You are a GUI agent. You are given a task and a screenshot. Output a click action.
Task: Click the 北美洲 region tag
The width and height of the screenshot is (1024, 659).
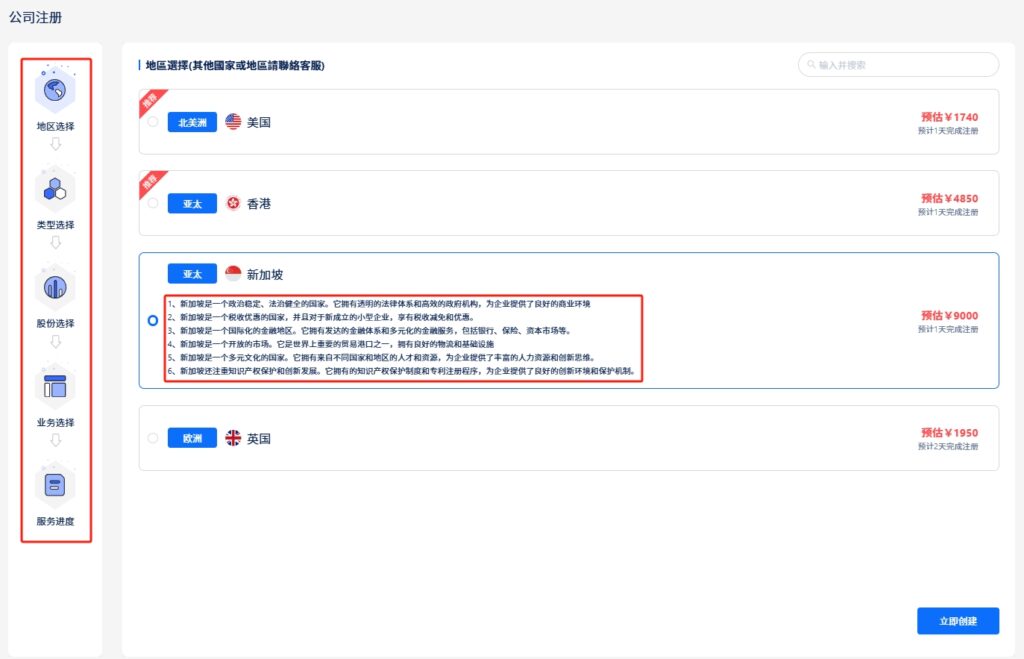pyautogui.click(x=192, y=122)
